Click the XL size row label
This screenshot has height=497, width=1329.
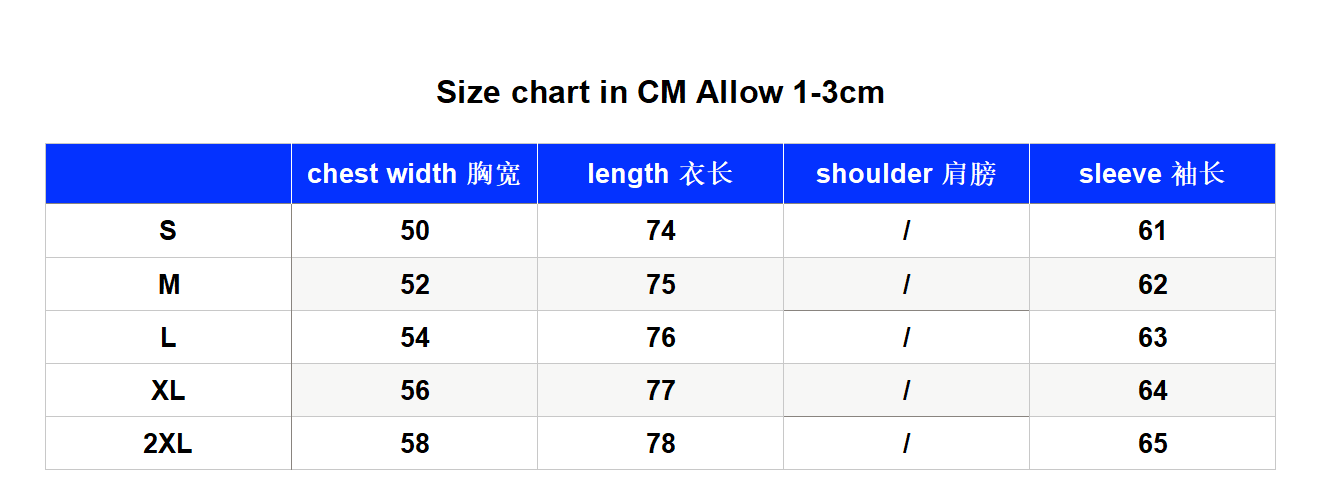168,391
